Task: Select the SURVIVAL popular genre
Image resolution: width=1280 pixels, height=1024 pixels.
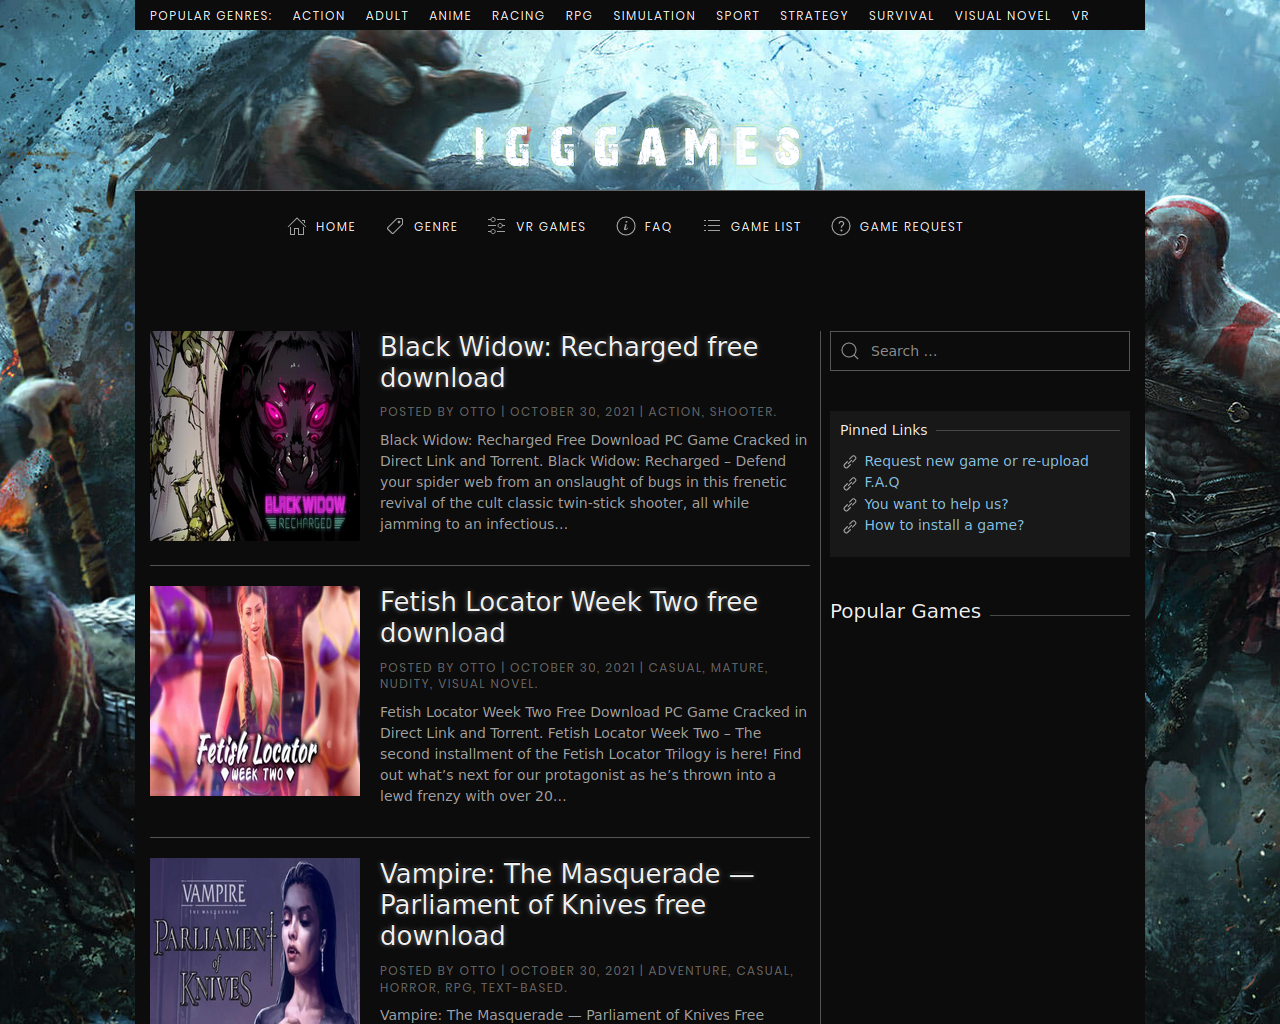Action: tap(901, 16)
